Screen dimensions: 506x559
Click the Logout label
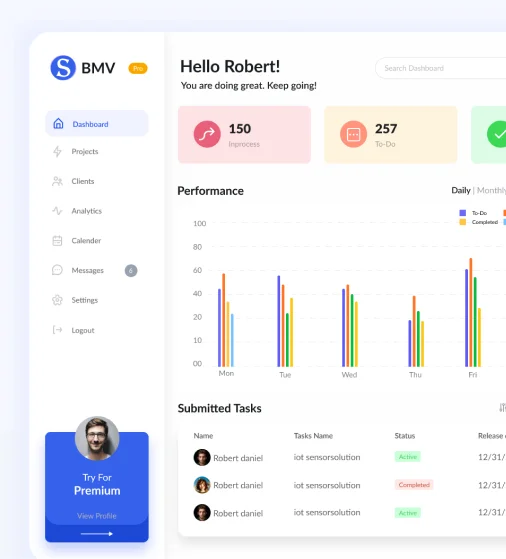(x=83, y=330)
